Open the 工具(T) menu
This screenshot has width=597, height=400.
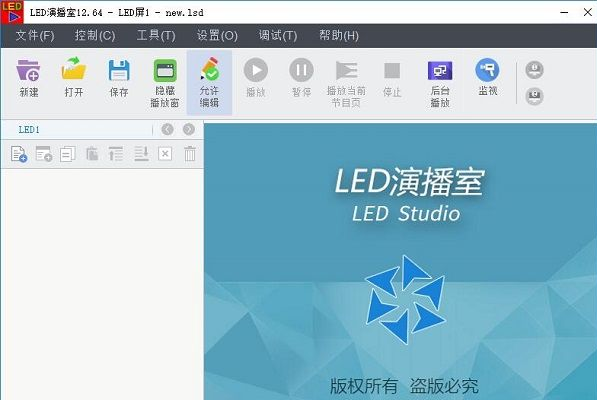coord(156,35)
